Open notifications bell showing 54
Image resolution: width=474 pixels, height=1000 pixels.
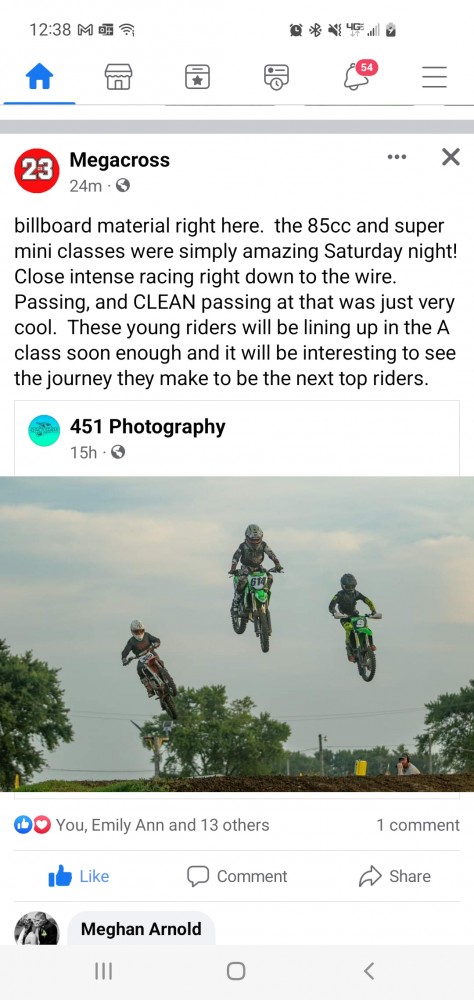coord(359,76)
